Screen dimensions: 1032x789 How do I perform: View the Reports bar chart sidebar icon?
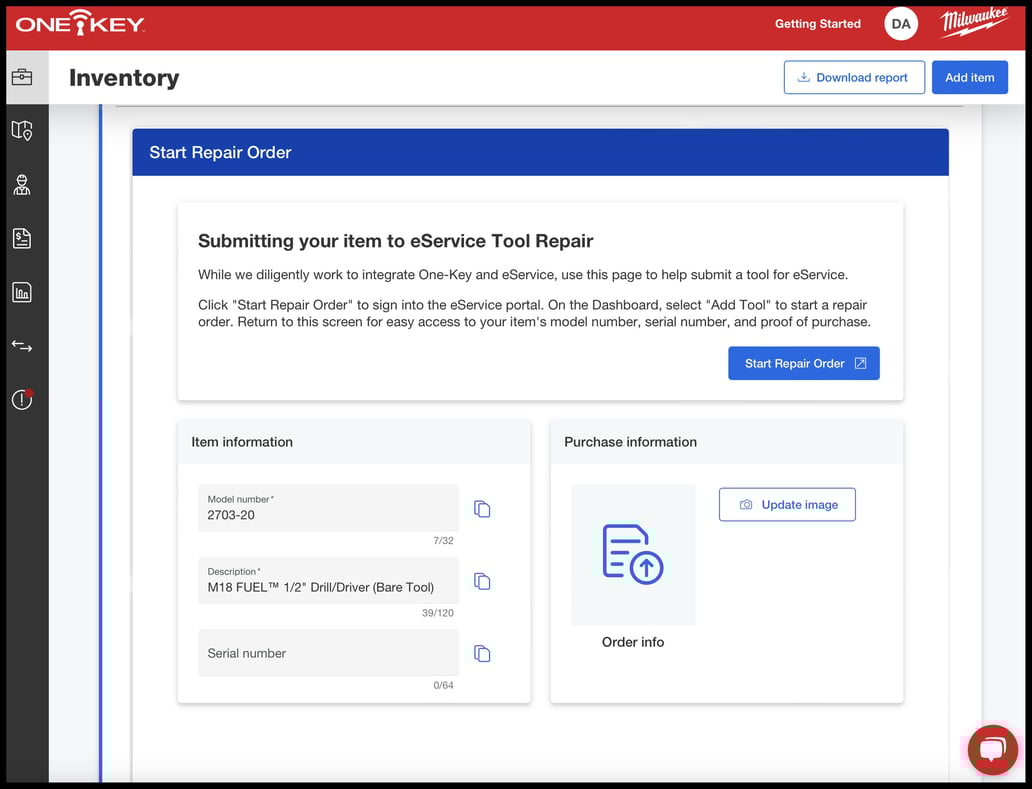coord(21,292)
